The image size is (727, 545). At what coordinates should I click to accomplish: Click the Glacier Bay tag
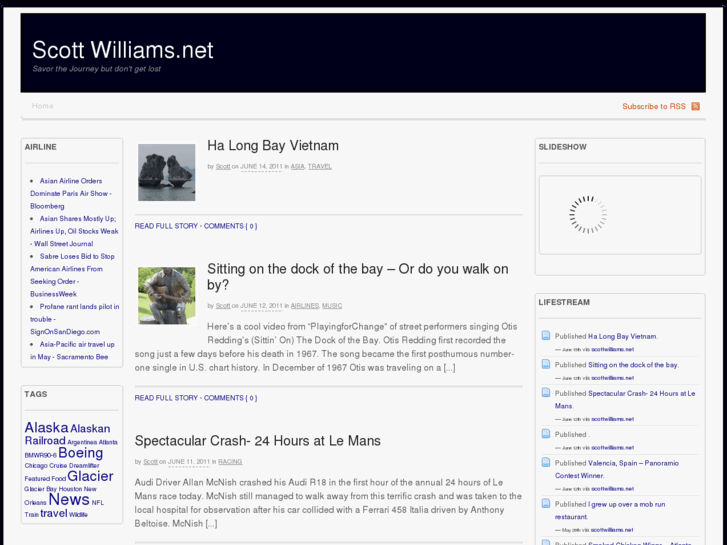tap(40, 489)
